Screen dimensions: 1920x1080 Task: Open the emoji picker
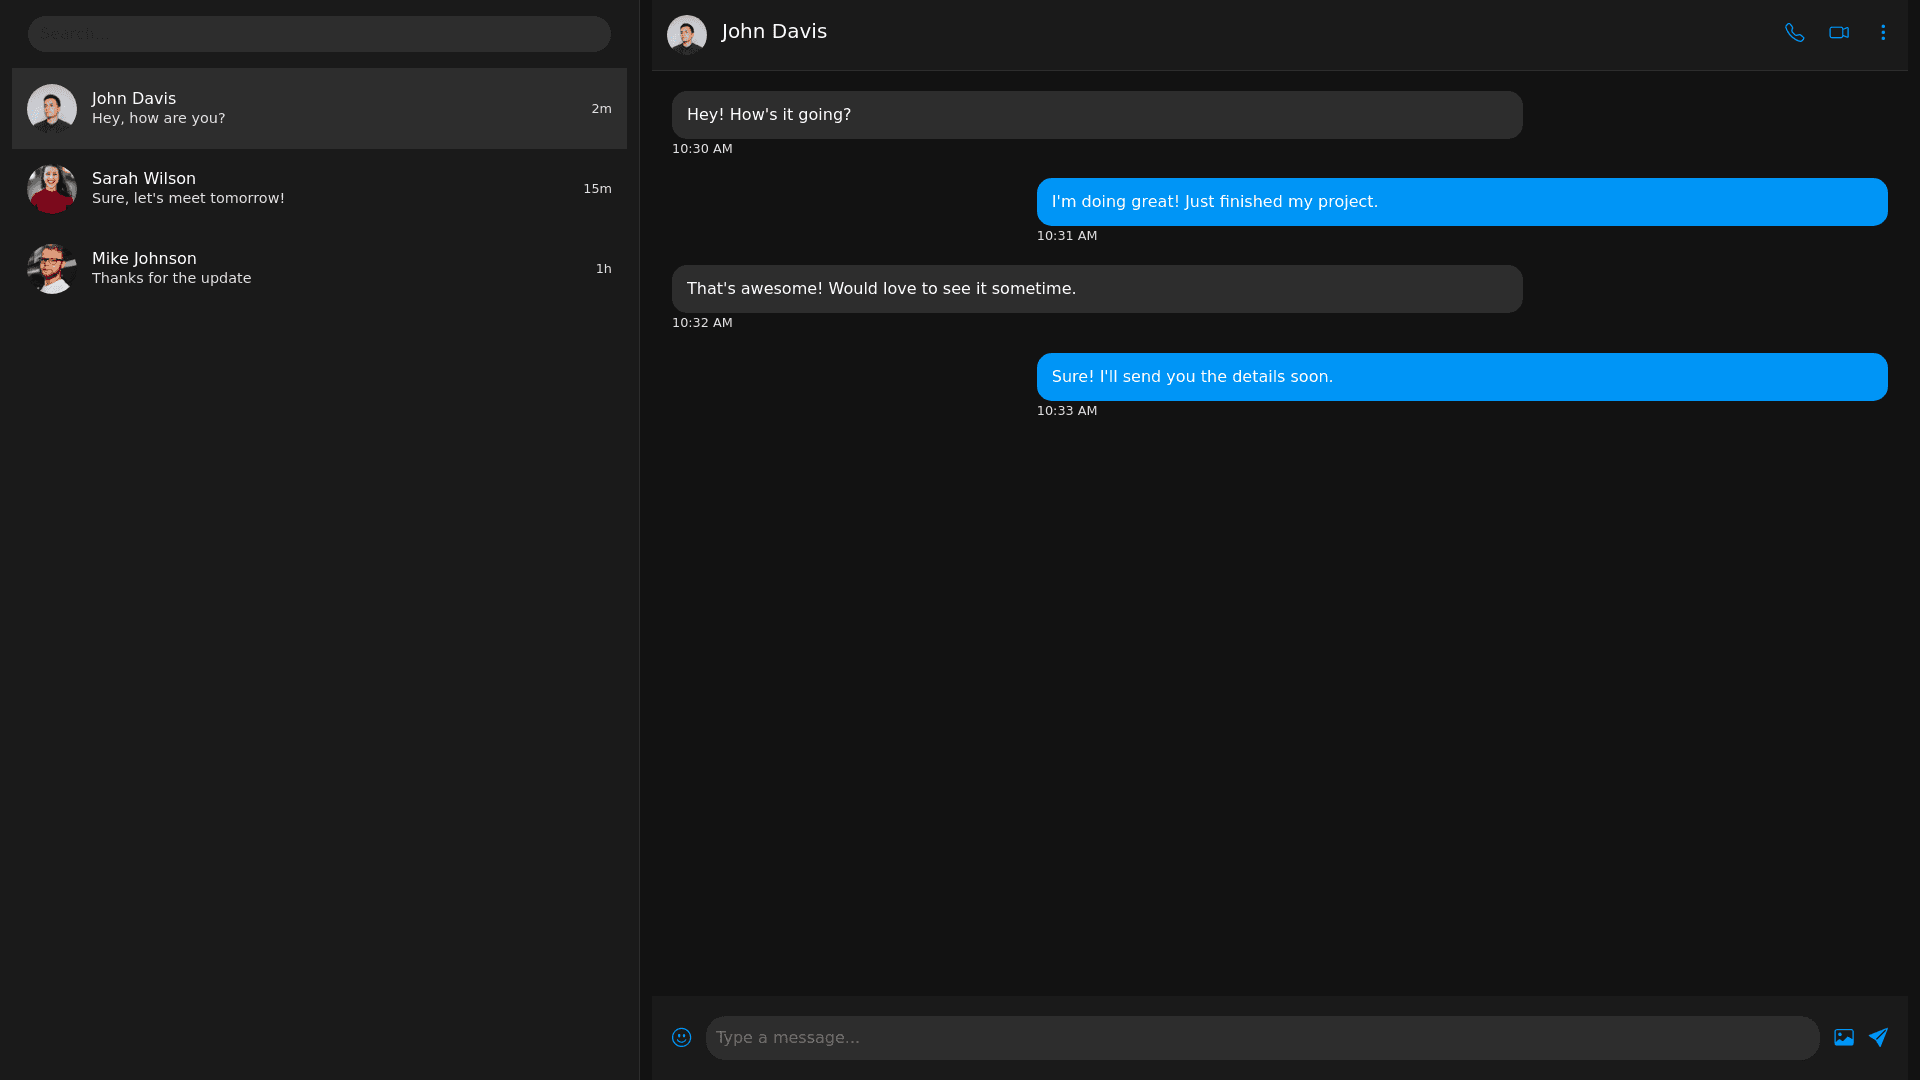pos(681,1038)
